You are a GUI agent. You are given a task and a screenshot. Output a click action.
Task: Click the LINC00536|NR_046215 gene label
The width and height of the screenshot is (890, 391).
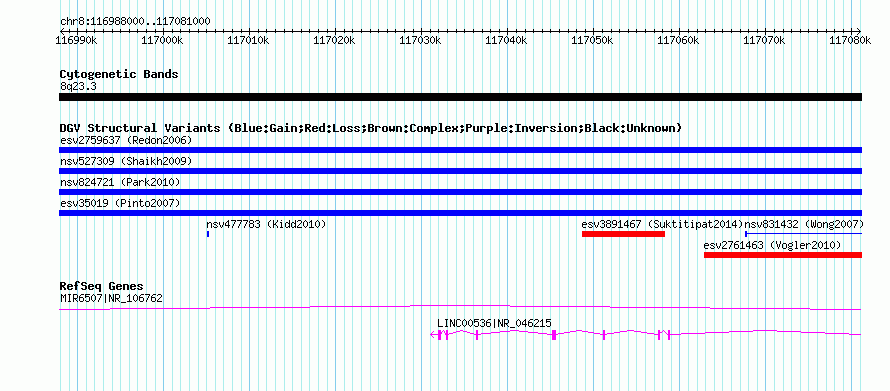pyautogui.click(x=494, y=323)
